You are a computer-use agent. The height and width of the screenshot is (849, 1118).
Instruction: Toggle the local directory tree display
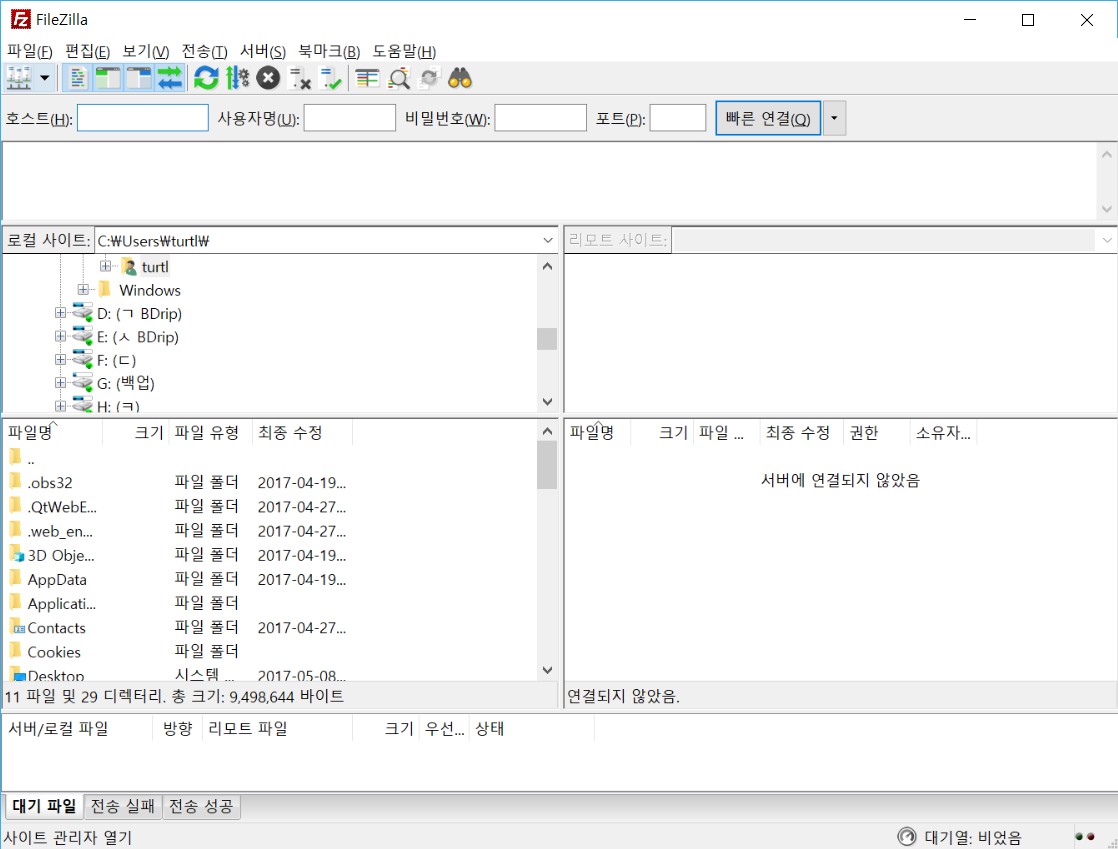[x=108, y=78]
